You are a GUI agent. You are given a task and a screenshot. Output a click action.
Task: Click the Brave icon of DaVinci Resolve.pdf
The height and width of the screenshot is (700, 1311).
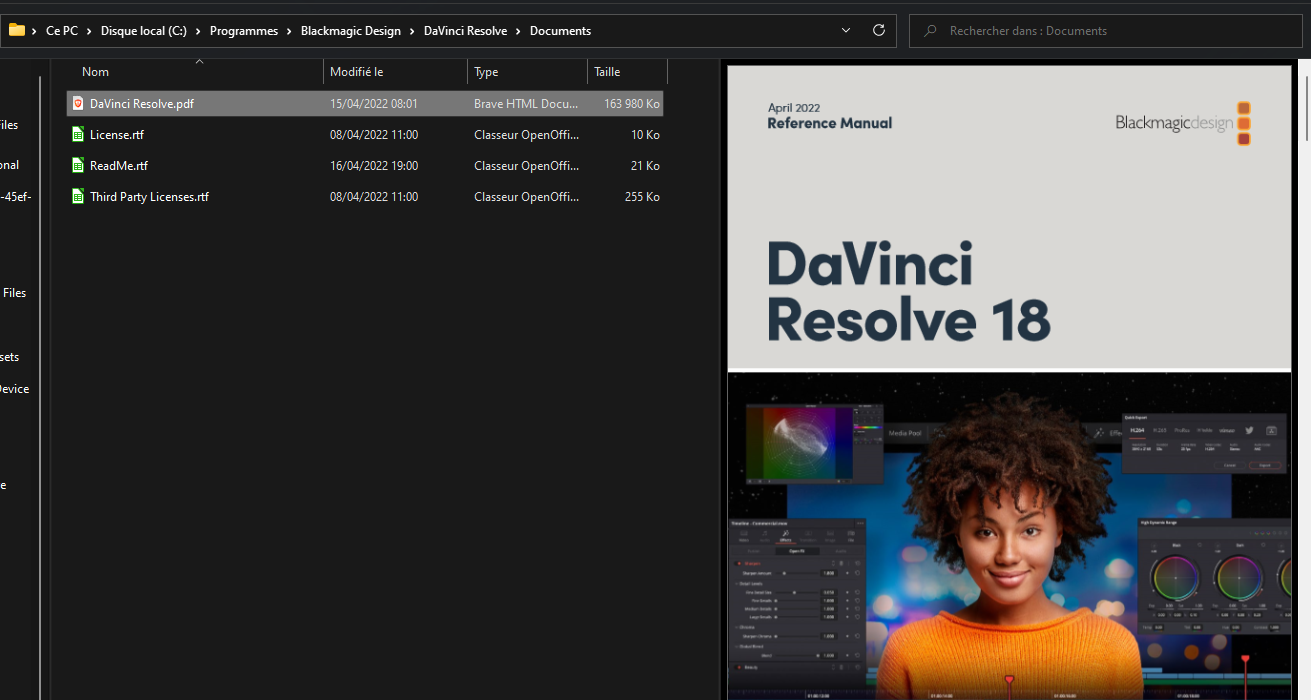point(78,103)
